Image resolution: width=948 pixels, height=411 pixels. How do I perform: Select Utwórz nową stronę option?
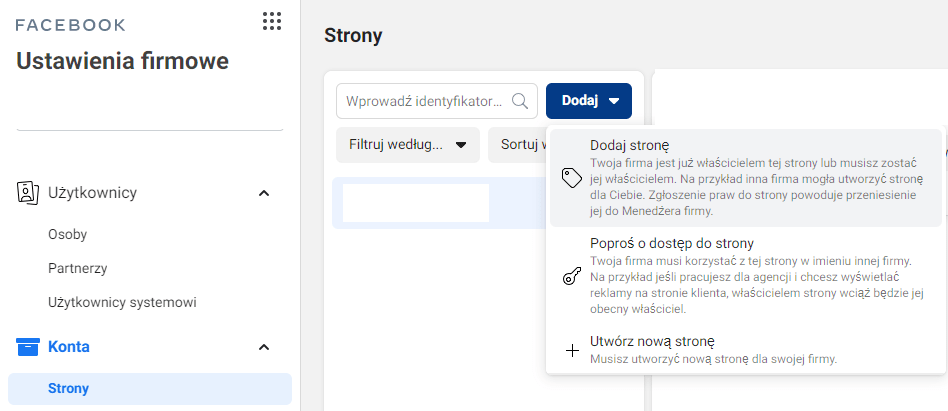coord(652,341)
